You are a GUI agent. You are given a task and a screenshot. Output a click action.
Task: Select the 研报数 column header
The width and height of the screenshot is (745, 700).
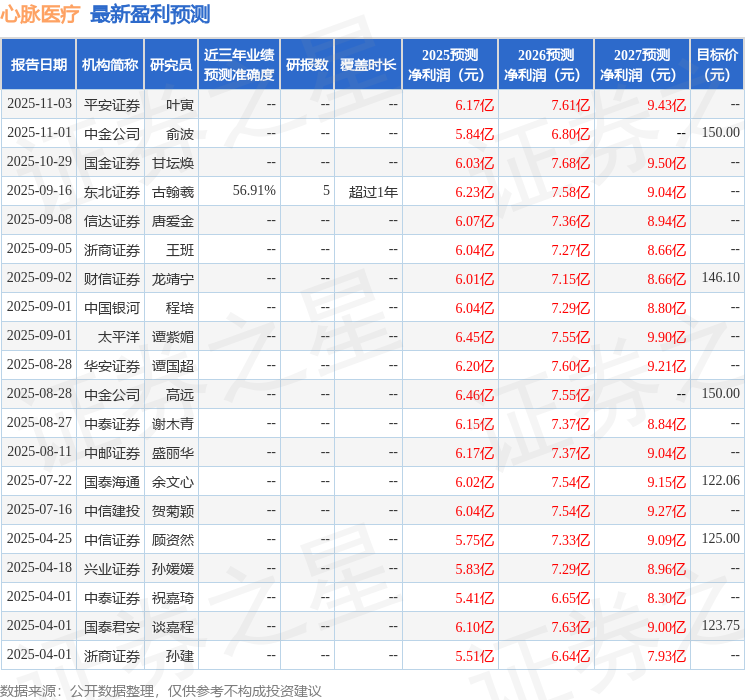[x=307, y=65]
